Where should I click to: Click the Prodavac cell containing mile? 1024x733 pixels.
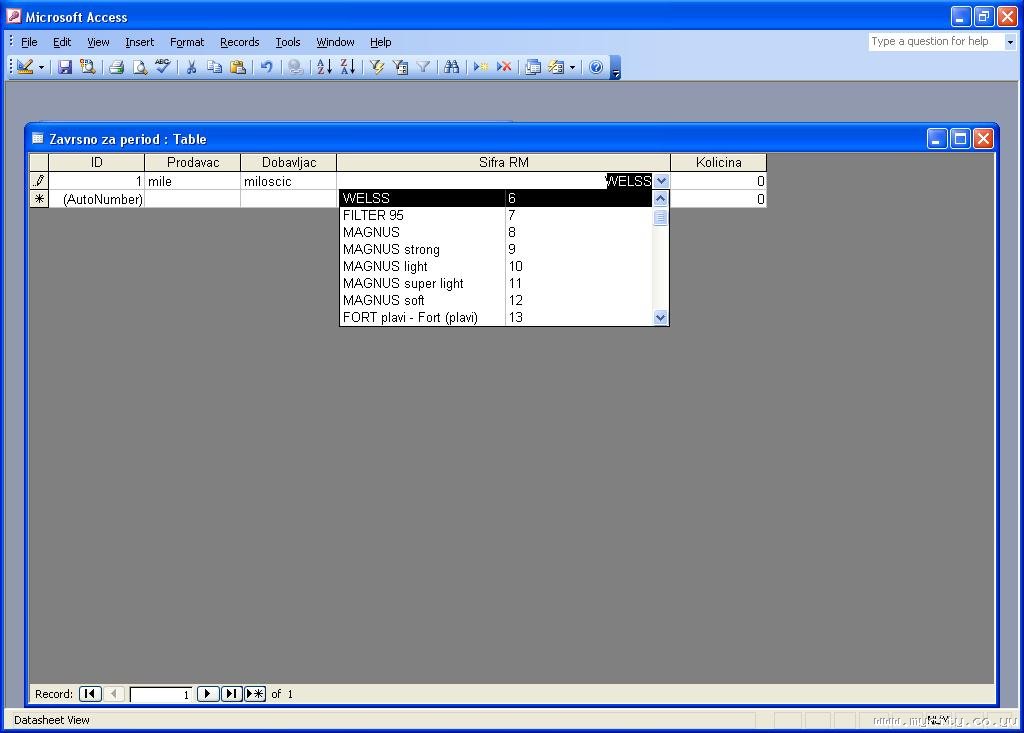tap(193, 181)
